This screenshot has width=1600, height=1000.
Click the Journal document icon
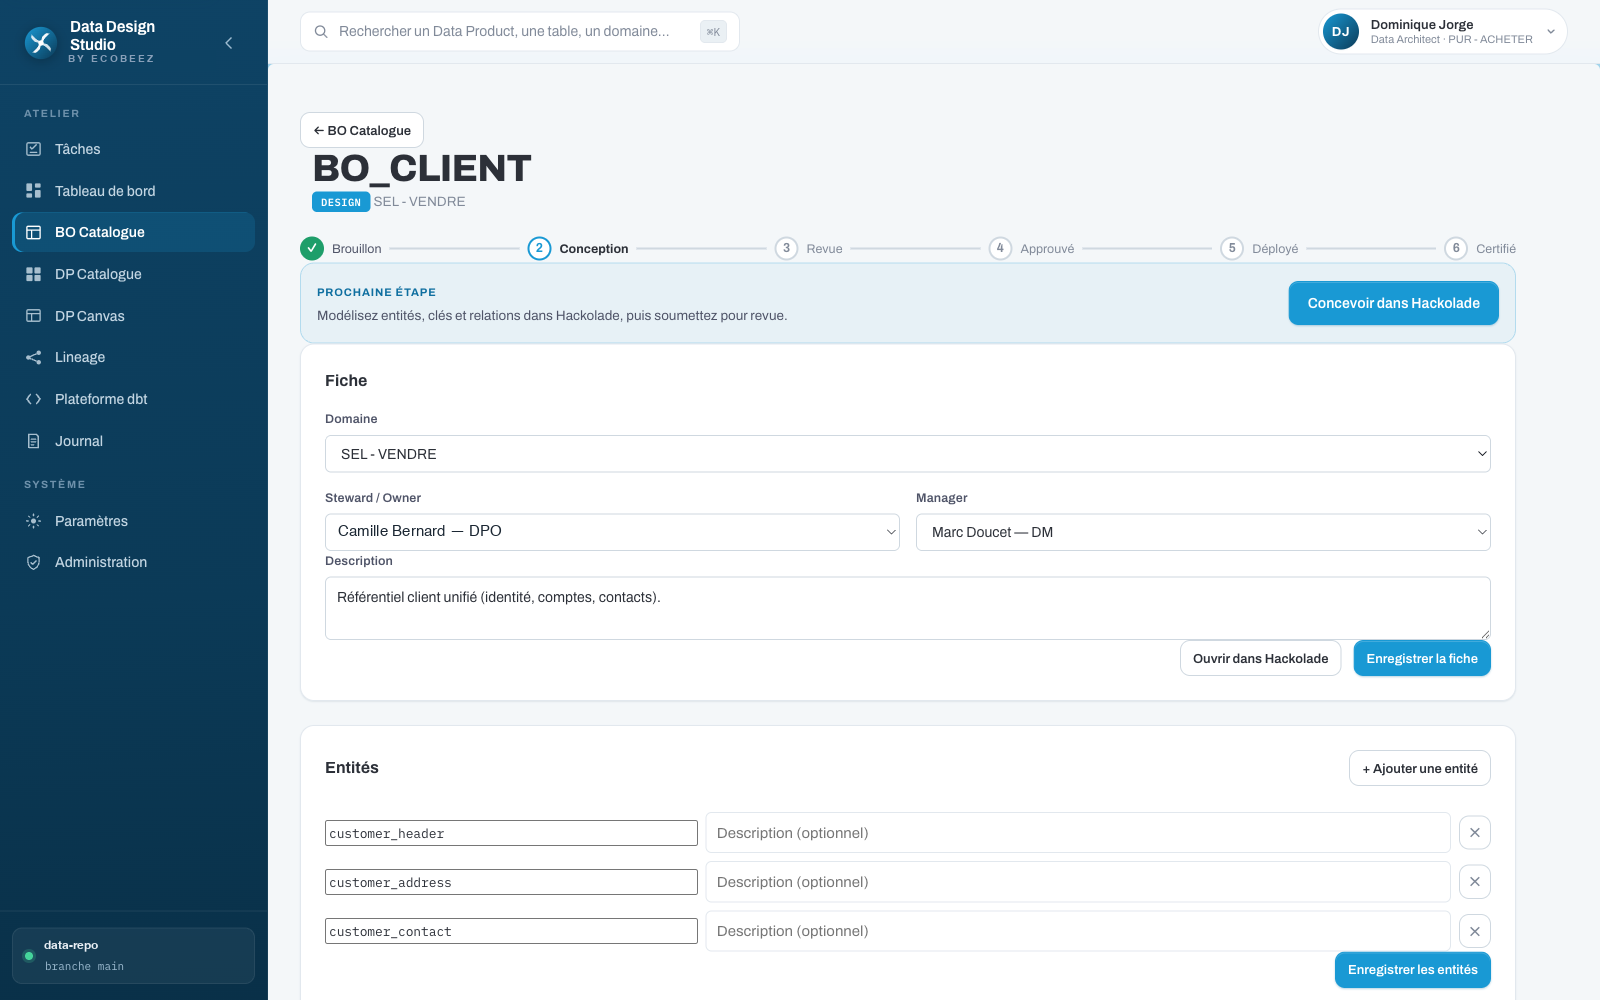33,441
